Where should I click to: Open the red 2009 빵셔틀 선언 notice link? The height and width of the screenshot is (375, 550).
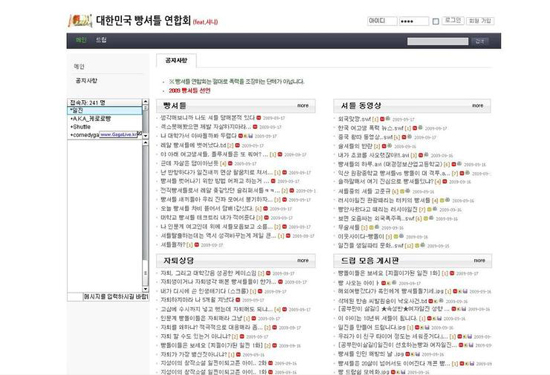[x=189, y=91]
